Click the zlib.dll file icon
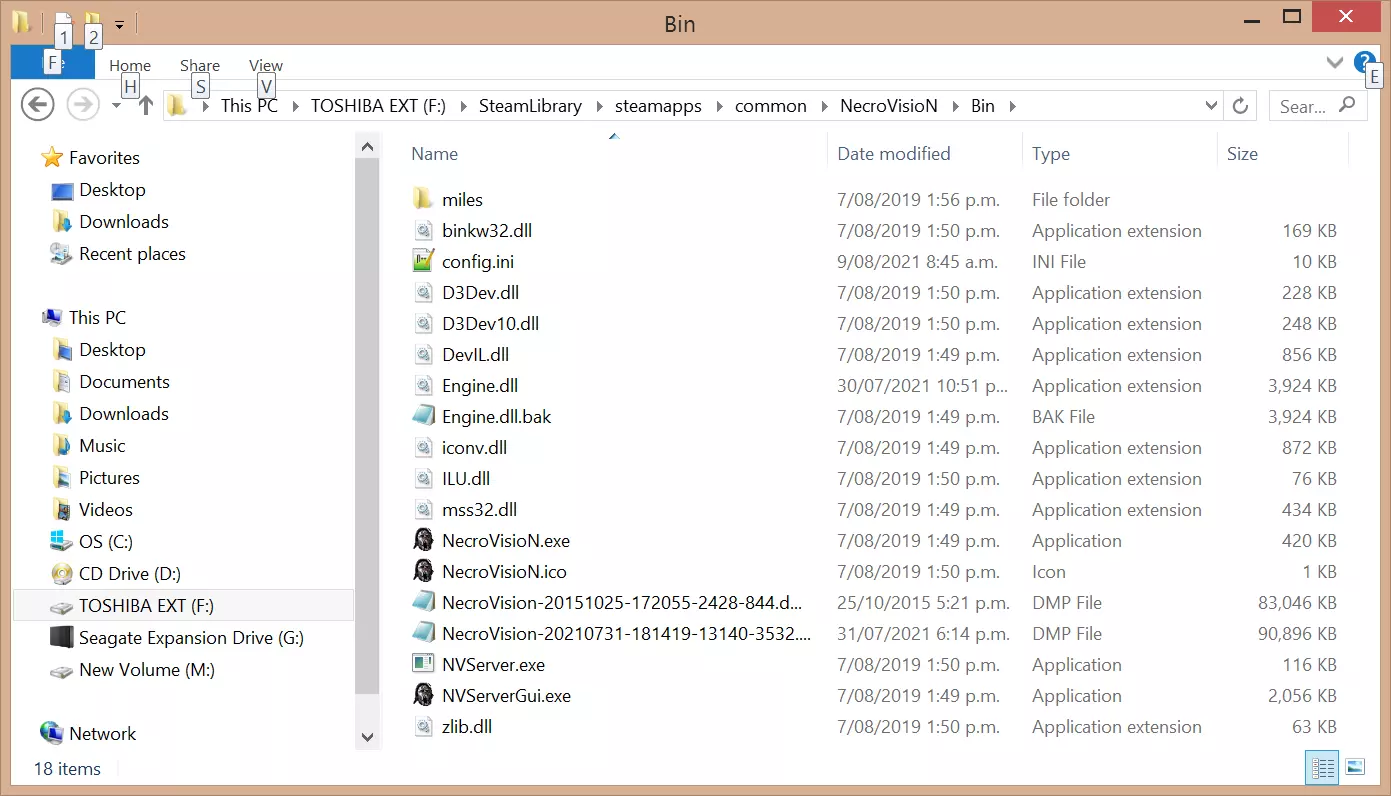Viewport: 1391px width, 796px height. coord(423,726)
